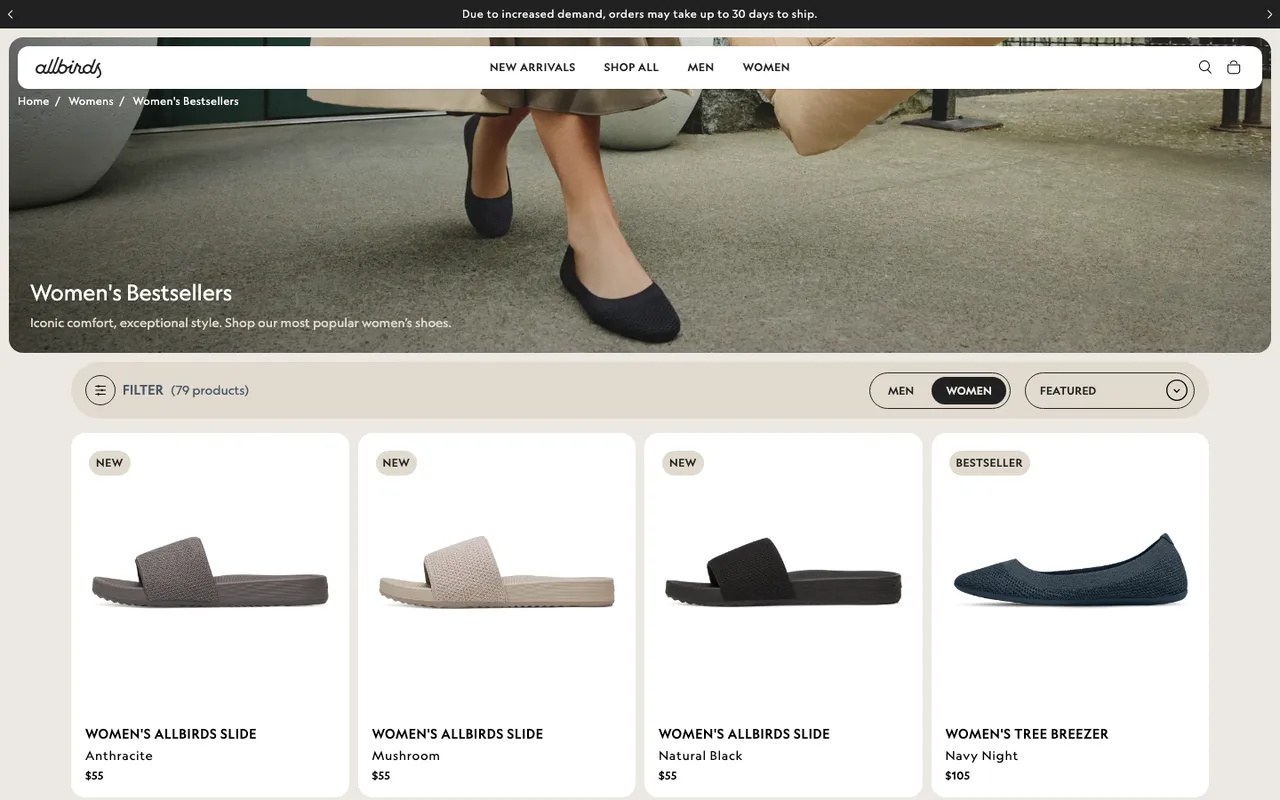
Task: Click the Natural Black color name
Action: point(700,756)
